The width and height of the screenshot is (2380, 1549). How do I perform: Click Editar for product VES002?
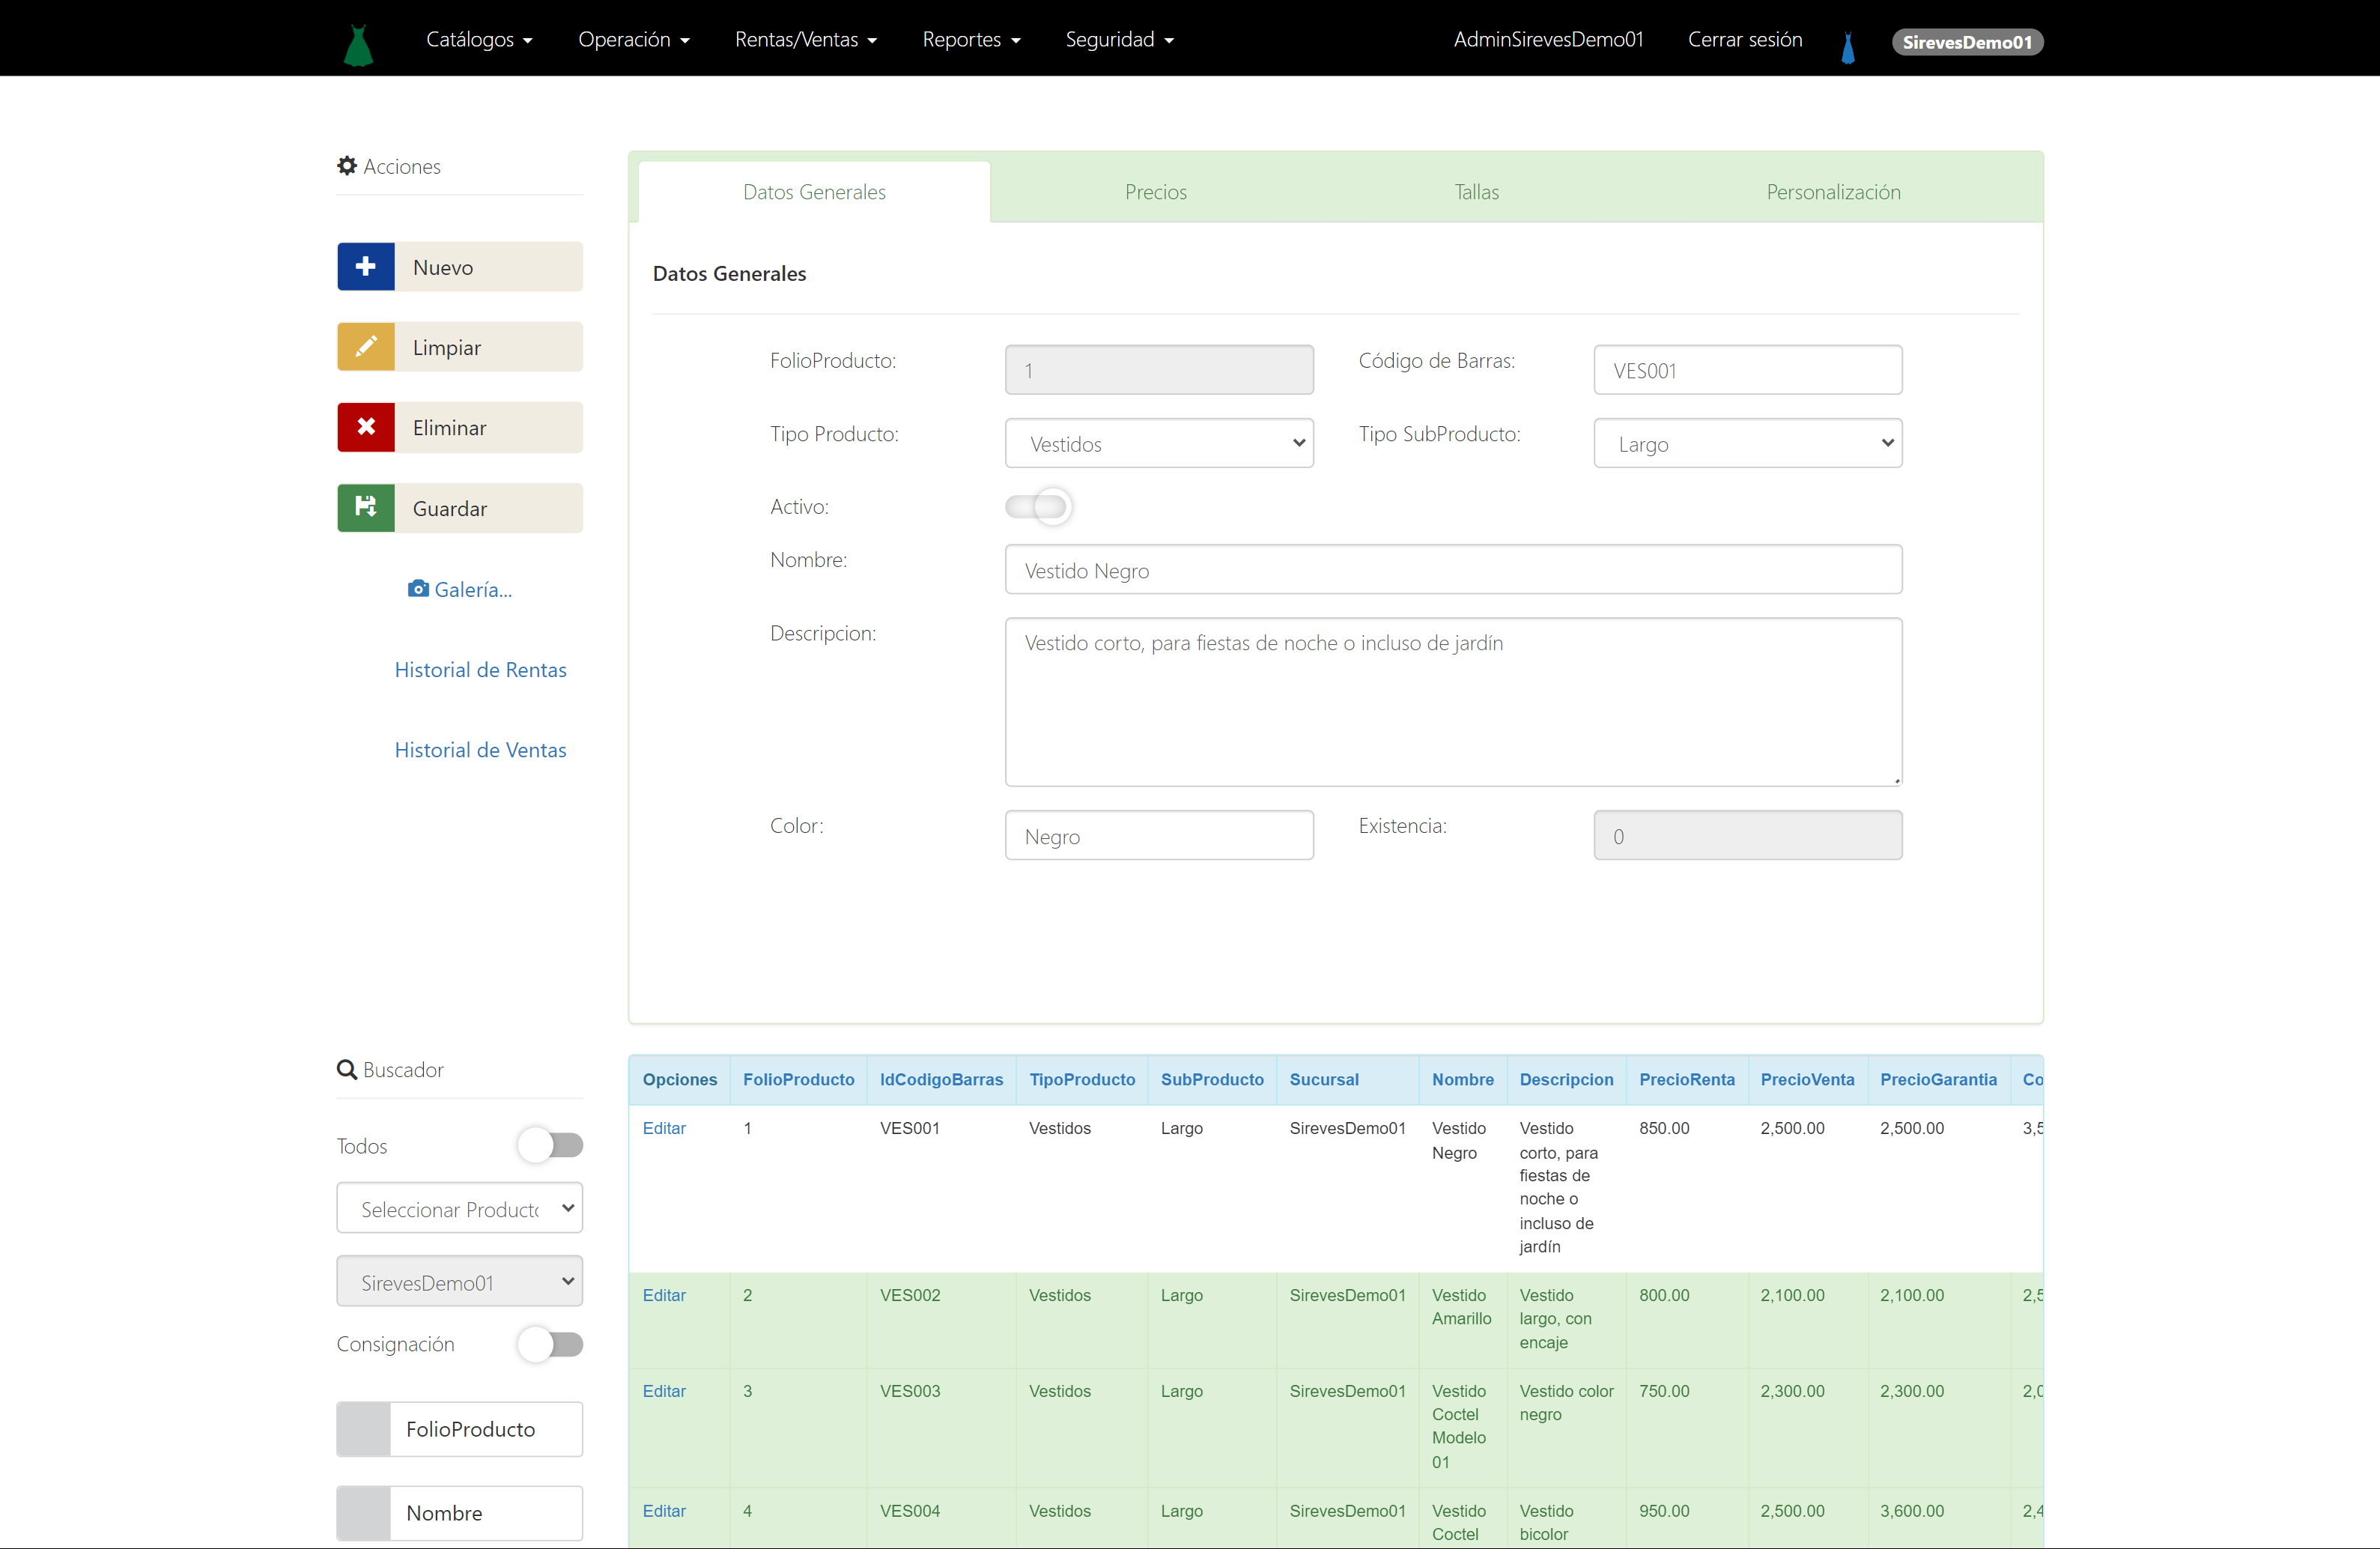point(664,1295)
